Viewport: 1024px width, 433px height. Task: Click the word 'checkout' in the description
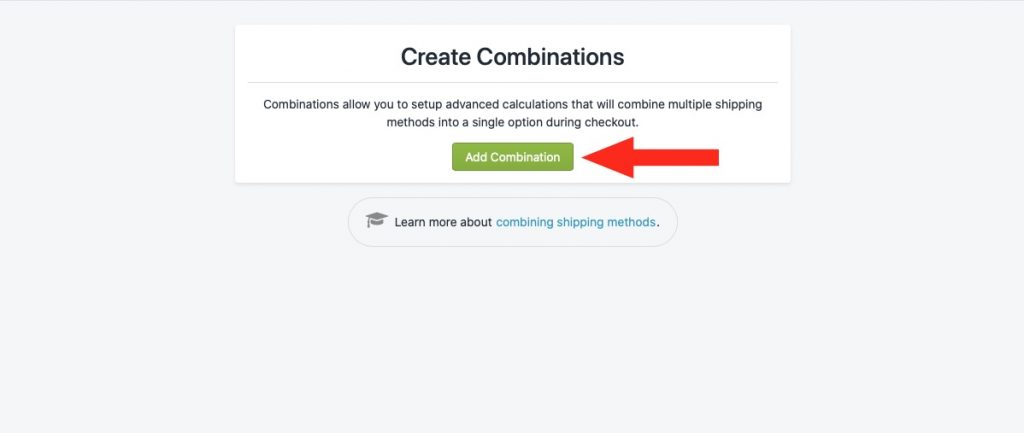[613, 122]
